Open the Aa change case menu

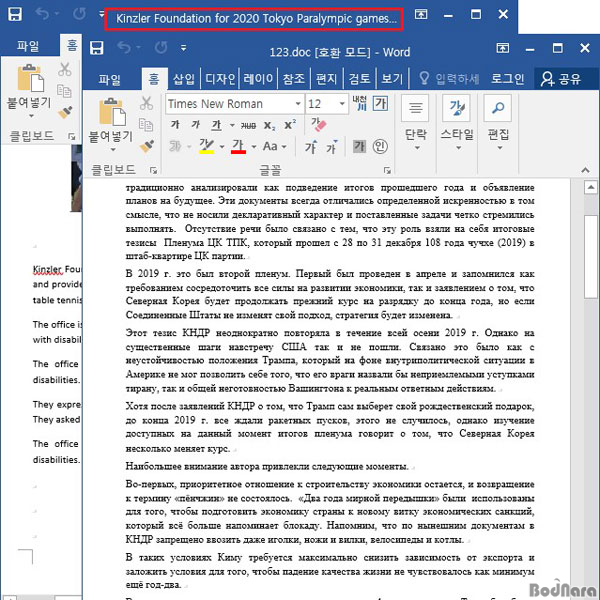pos(274,146)
